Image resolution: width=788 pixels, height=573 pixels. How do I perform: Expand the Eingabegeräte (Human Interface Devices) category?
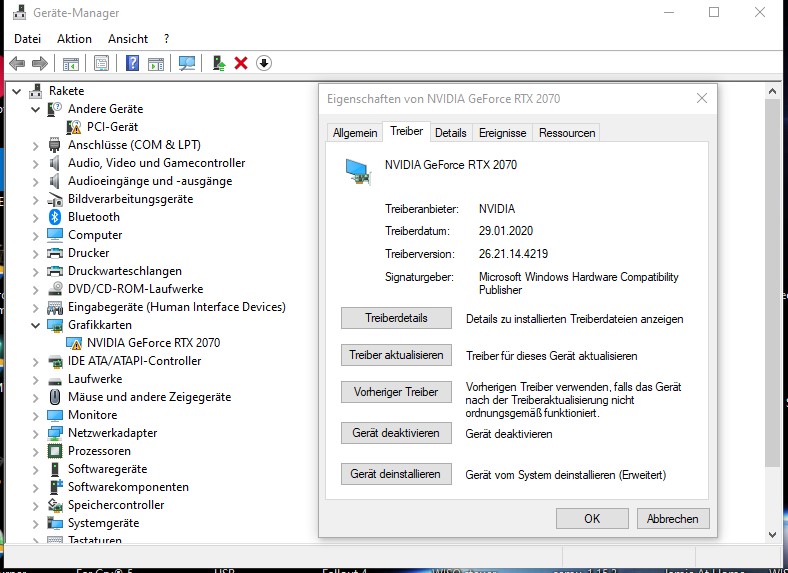click(x=35, y=308)
